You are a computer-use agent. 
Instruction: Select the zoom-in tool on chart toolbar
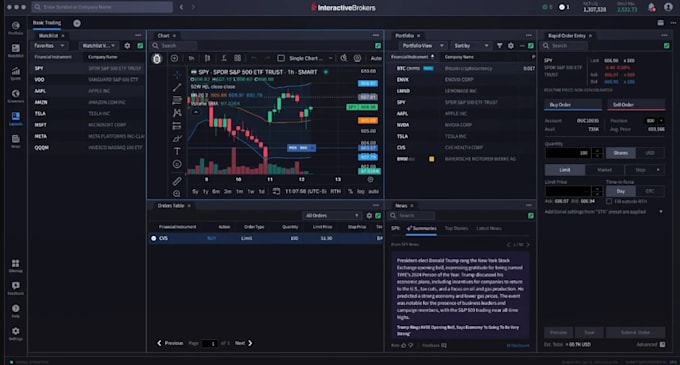pos(177,193)
